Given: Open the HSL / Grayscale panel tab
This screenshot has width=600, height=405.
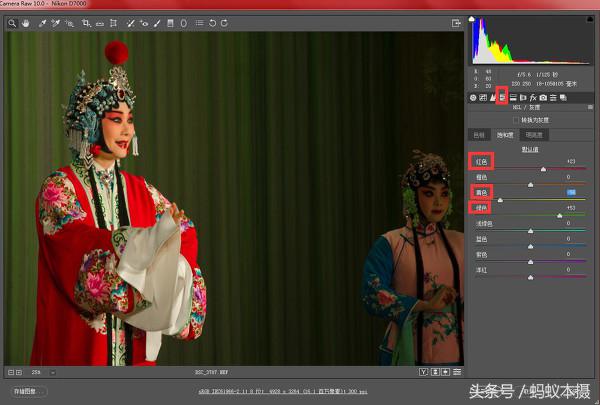Looking at the screenshot, I should [x=502, y=98].
